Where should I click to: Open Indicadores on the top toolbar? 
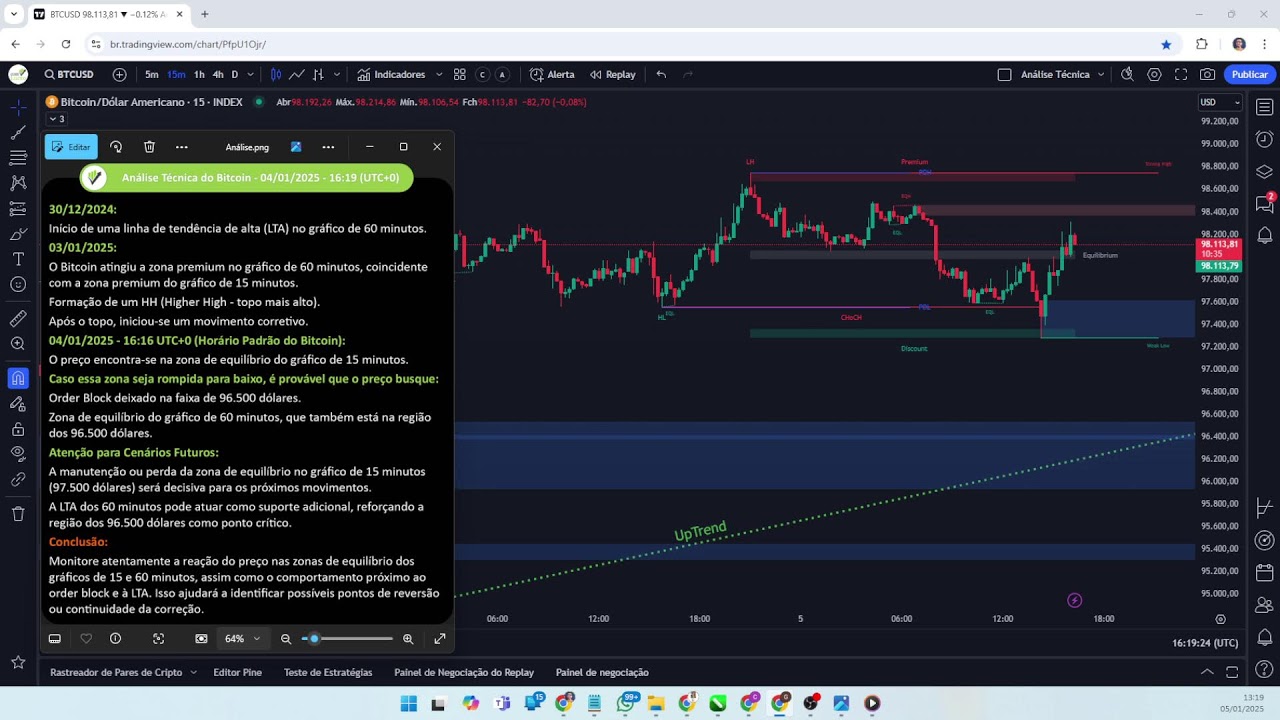[396, 74]
